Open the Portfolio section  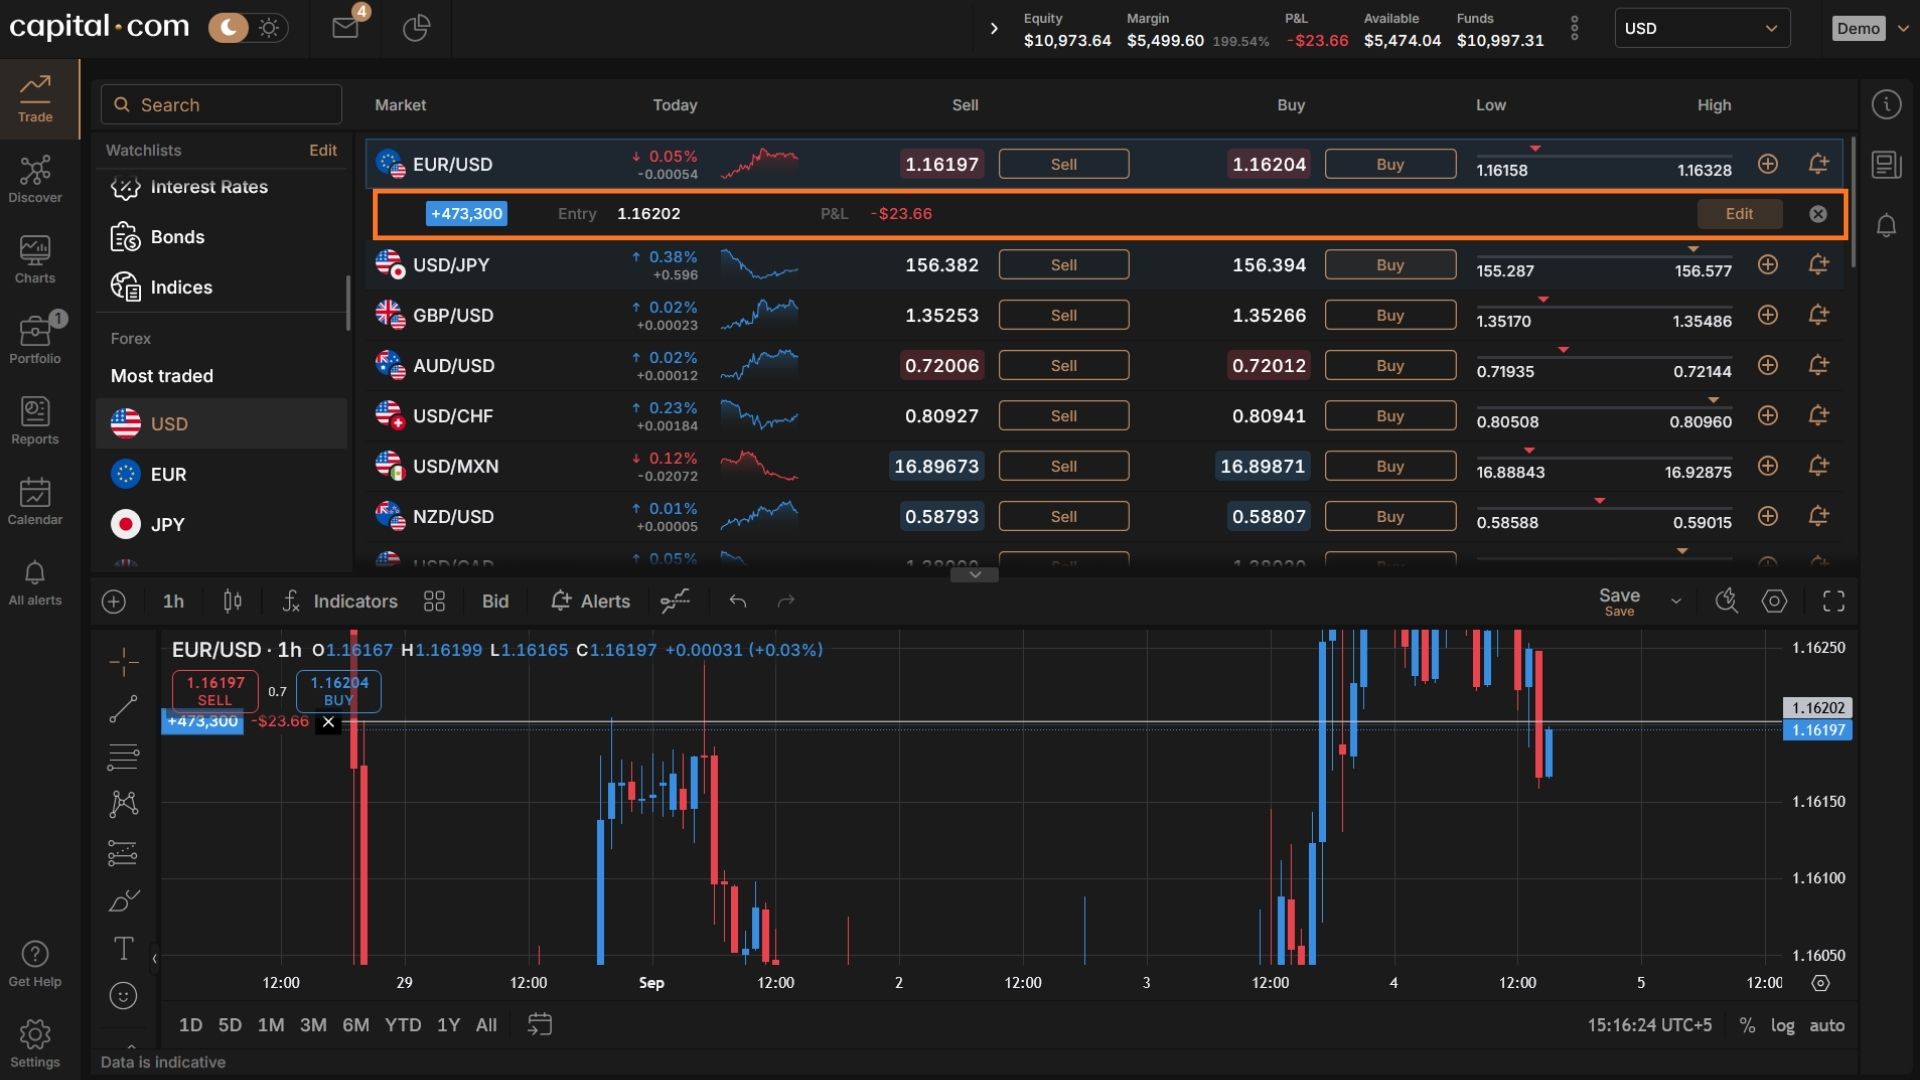[x=35, y=340]
